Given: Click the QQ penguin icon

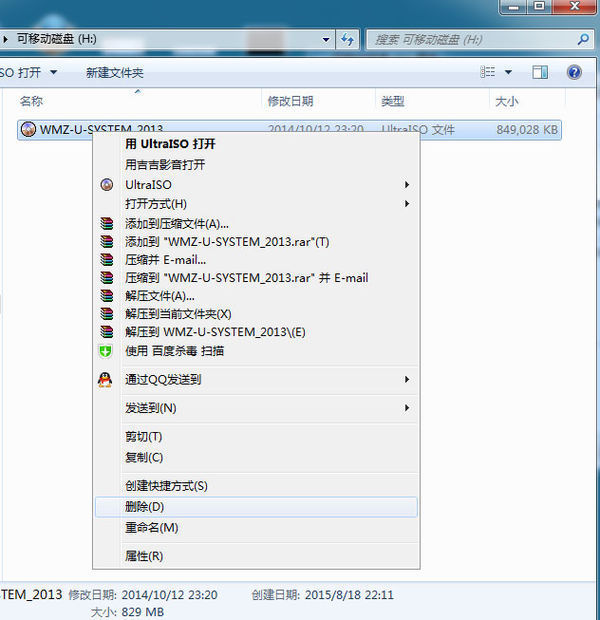Looking at the screenshot, I should tap(105, 380).
